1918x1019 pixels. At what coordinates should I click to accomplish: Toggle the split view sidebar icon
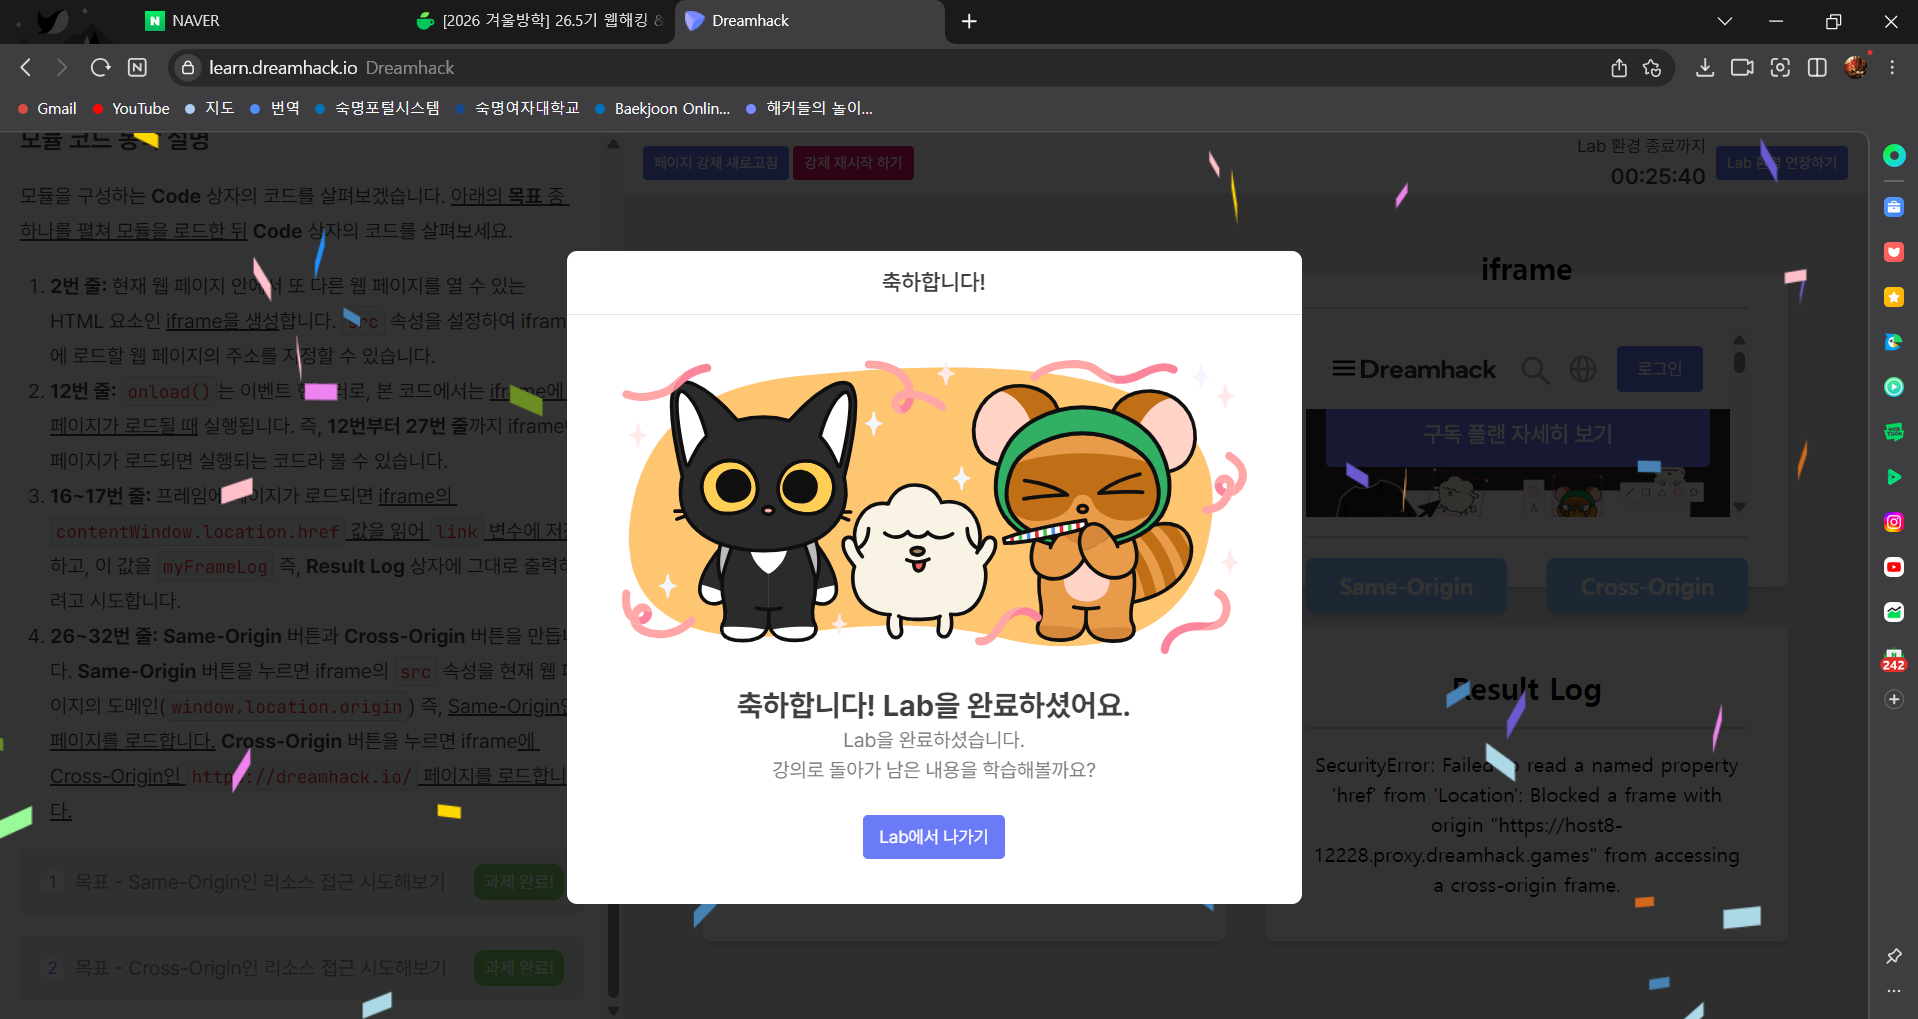(x=1817, y=67)
